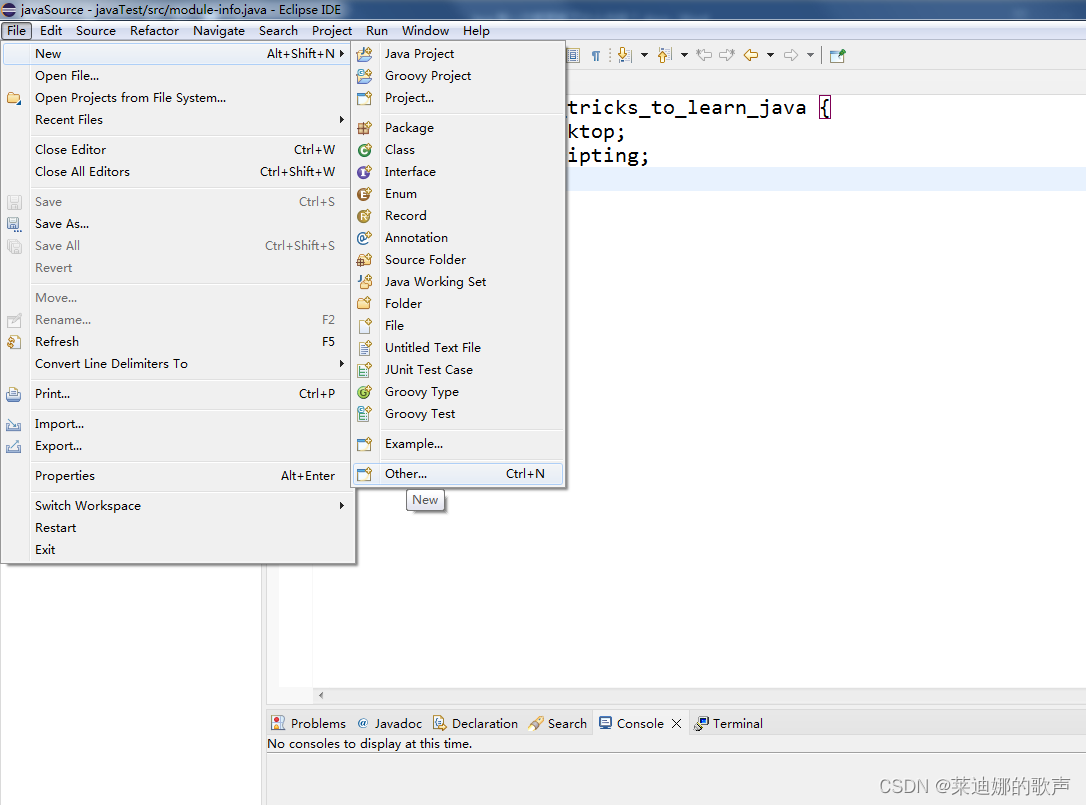Choose Close All Editors entry
The height and width of the screenshot is (805, 1086).
point(179,172)
